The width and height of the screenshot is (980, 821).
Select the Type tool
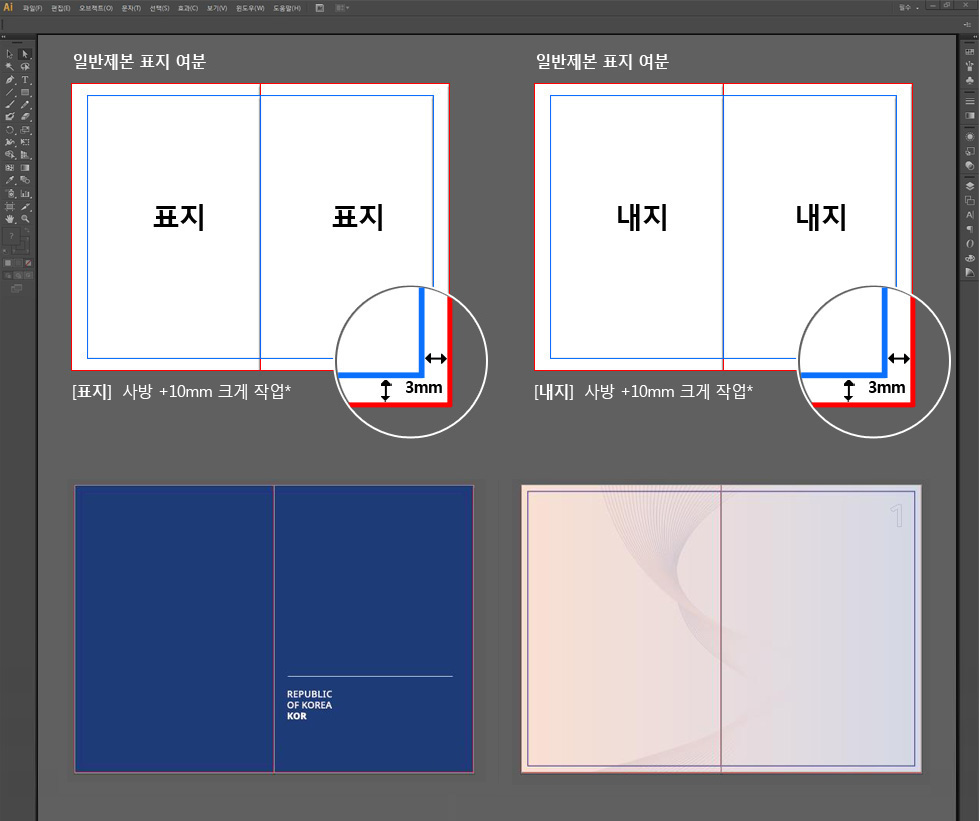pos(25,79)
